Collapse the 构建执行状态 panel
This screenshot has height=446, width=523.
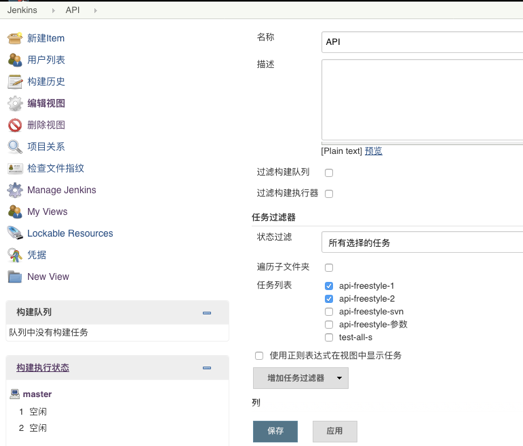(207, 368)
